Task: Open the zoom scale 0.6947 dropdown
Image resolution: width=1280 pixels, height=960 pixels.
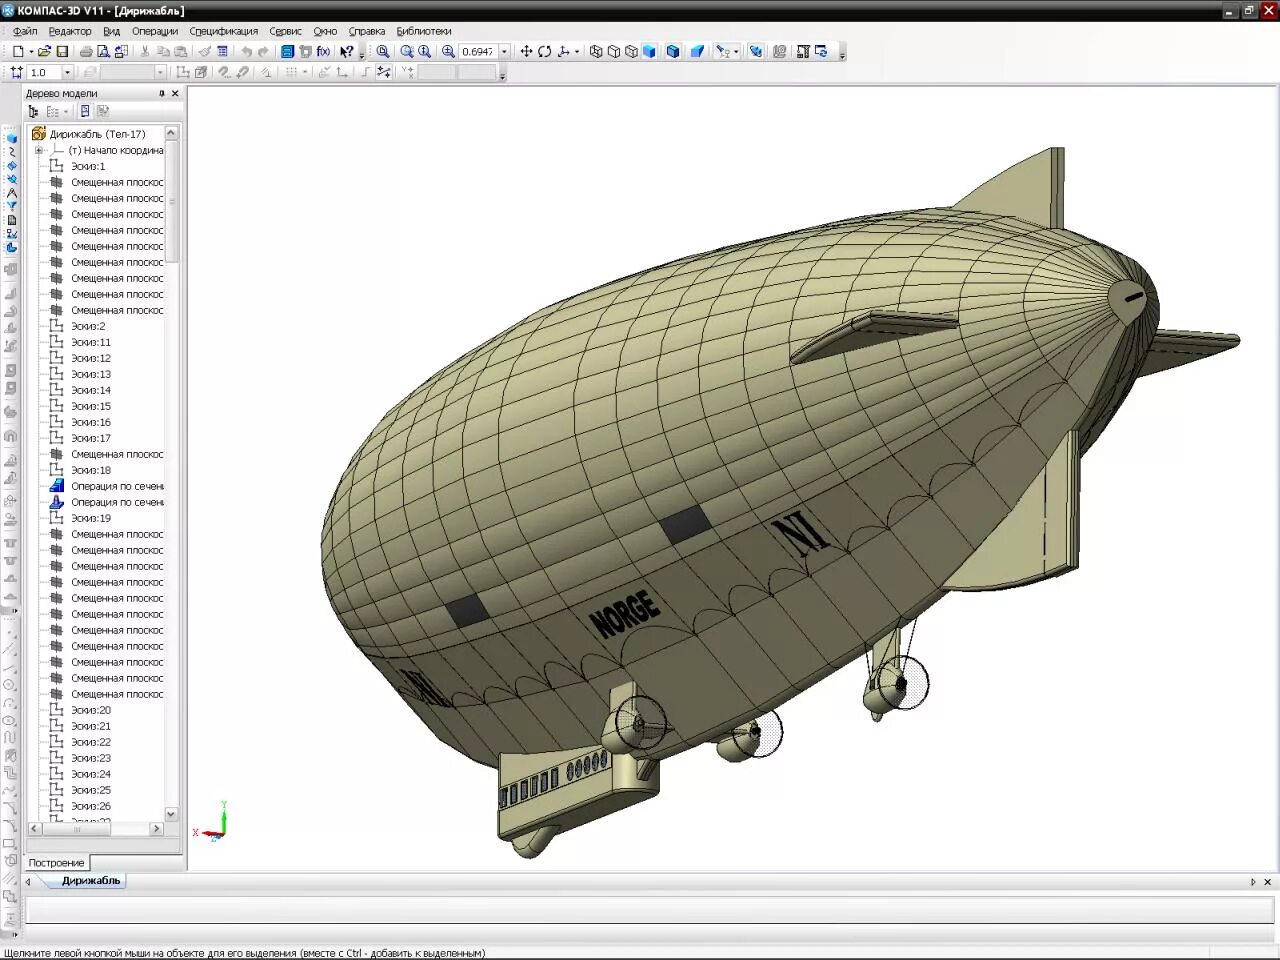Action: [504, 51]
